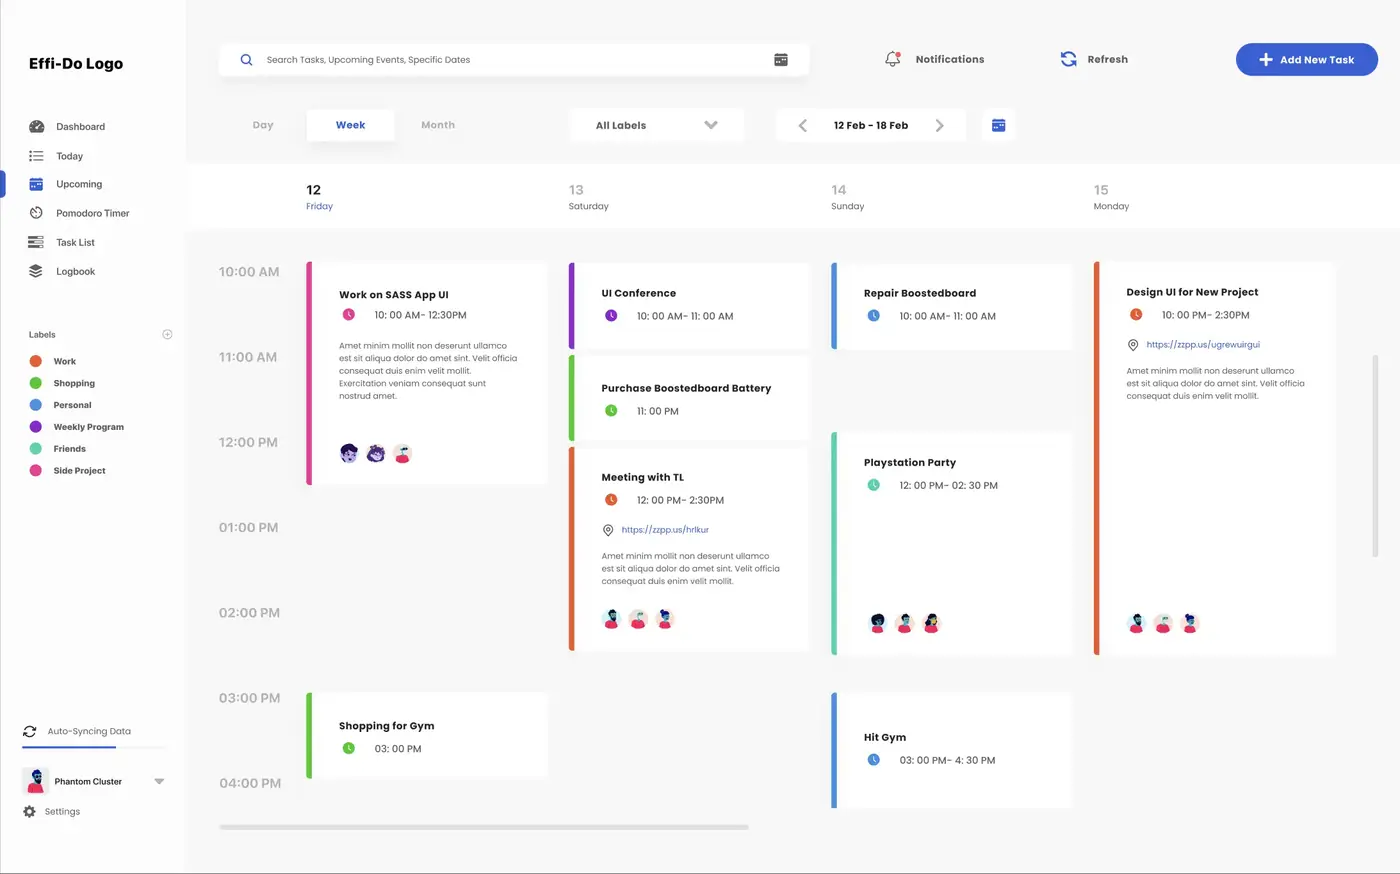Click the Refresh arrows icon
Viewport: 1400px width, 874px height.
1068,60
